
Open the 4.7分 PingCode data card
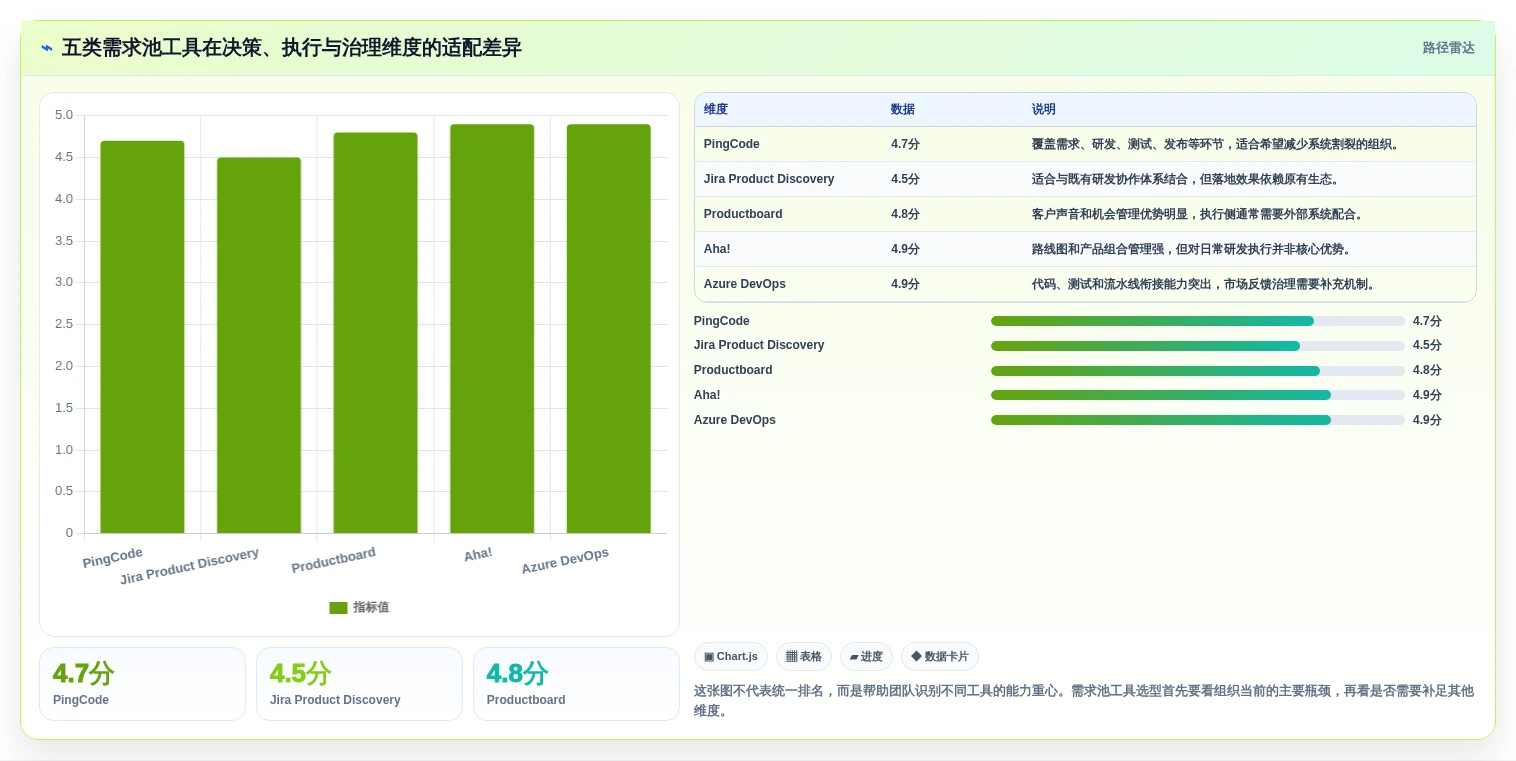pyautogui.click(x=142, y=684)
